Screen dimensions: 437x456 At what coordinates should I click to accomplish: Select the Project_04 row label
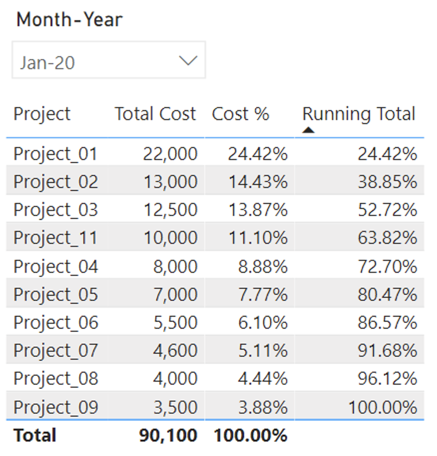tap(56, 267)
